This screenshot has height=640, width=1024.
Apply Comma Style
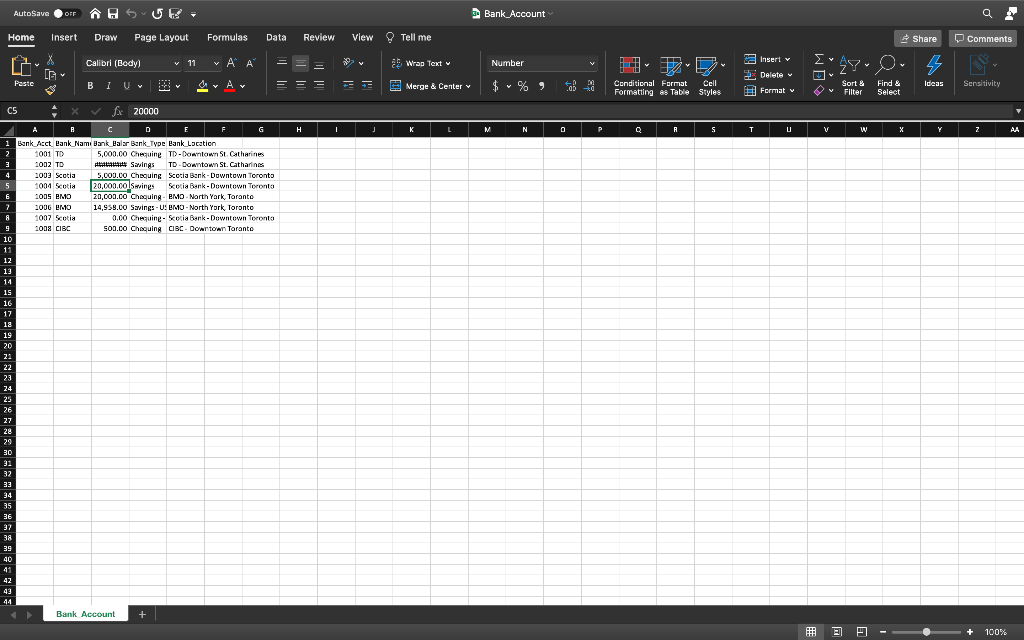click(542, 86)
